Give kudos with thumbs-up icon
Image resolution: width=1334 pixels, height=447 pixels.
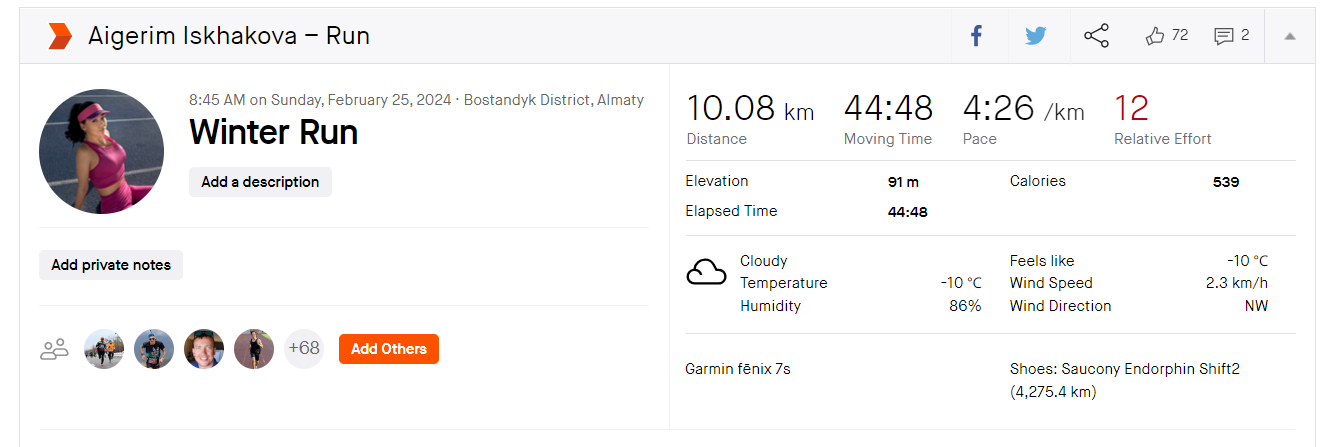(1156, 36)
